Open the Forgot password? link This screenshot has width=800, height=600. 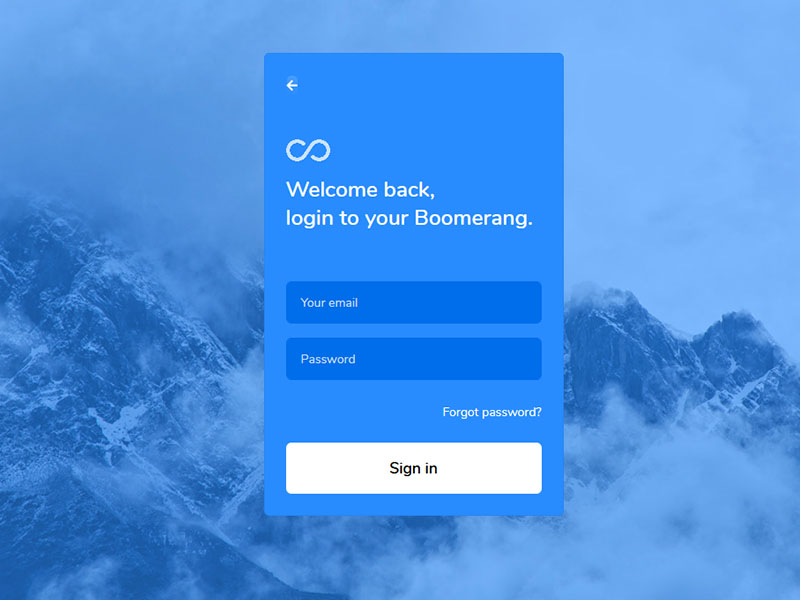492,412
